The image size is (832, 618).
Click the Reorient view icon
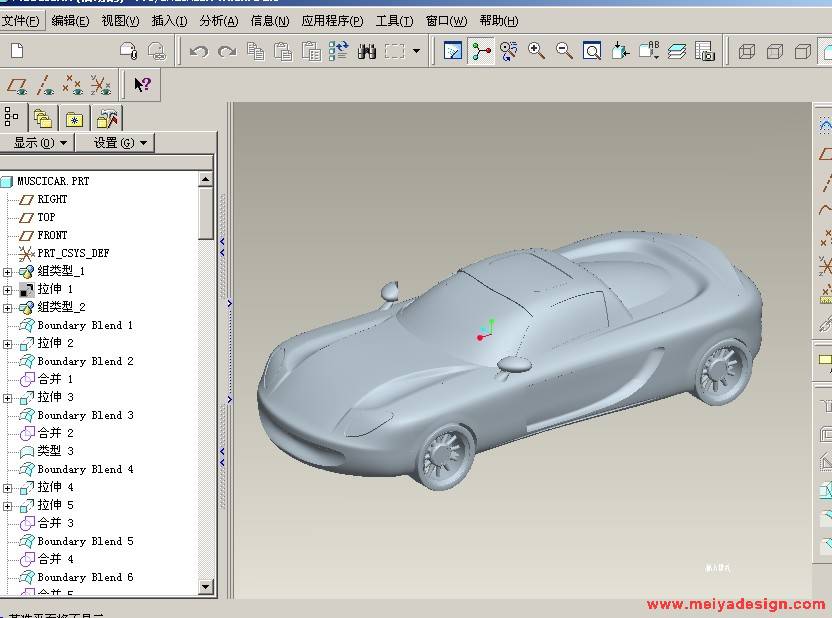click(620, 51)
